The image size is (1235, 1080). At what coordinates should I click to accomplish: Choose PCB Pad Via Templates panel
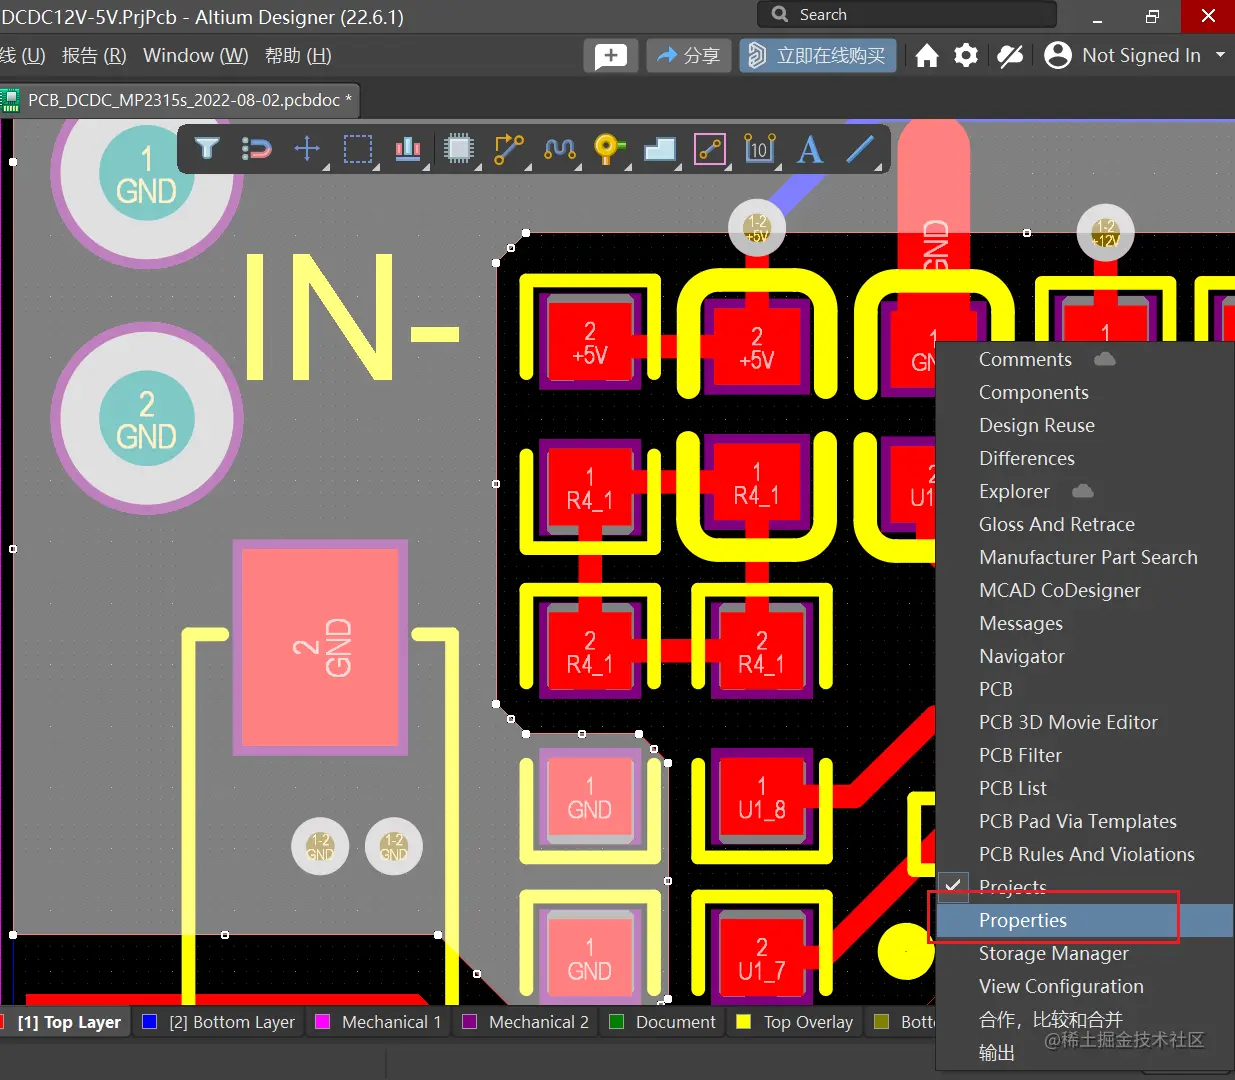pos(1085,821)
